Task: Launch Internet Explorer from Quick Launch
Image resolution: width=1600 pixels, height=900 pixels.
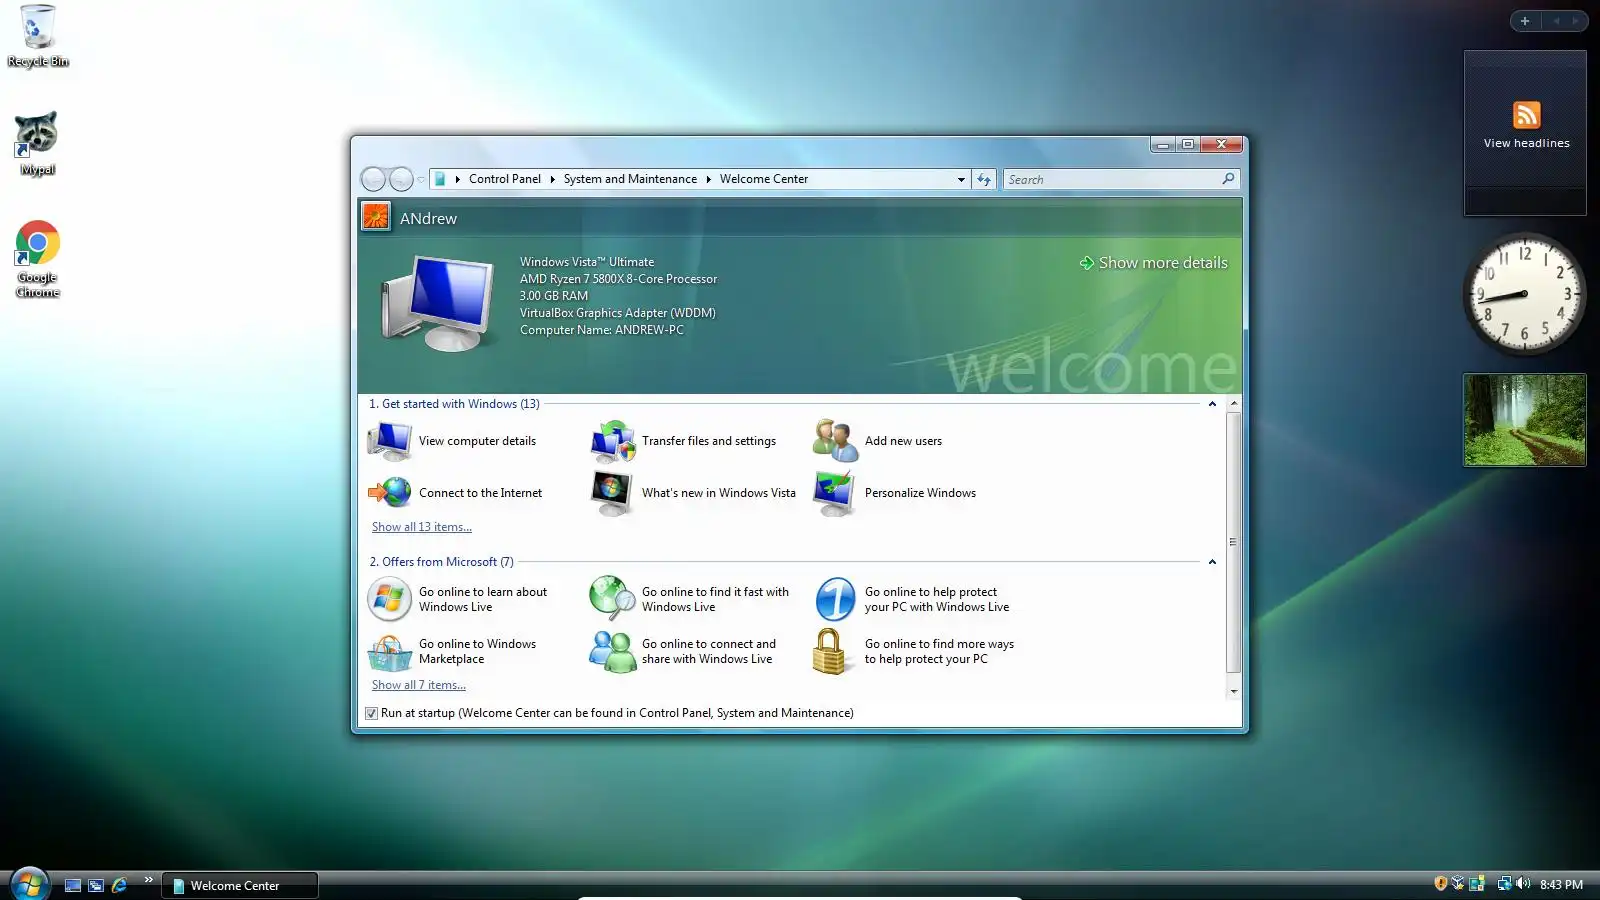Action: 119,885
